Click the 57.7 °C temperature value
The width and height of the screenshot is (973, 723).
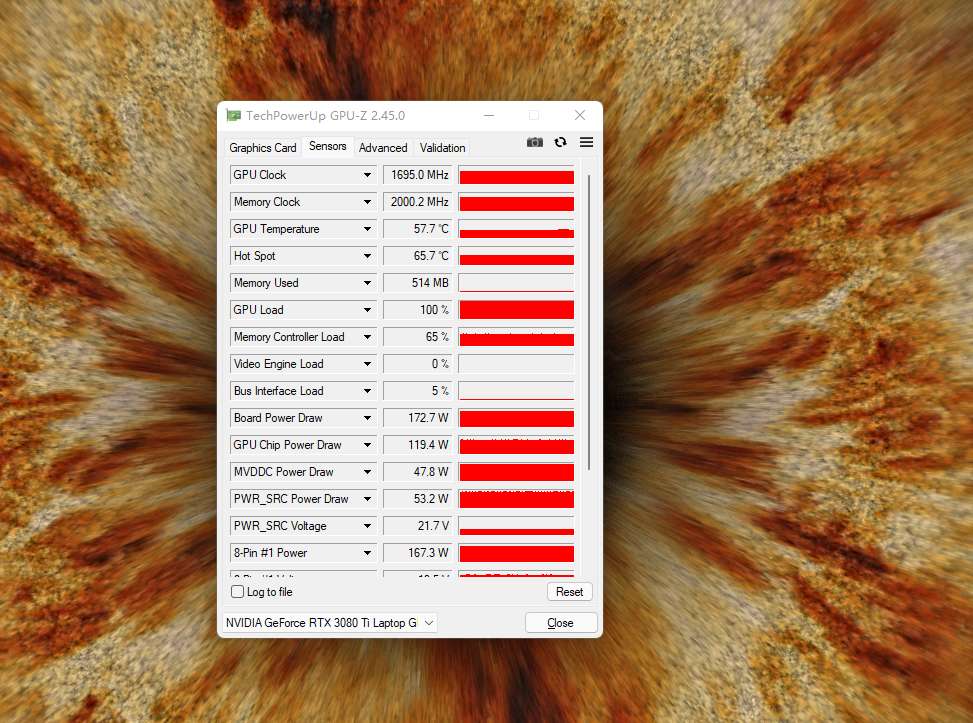418,229
